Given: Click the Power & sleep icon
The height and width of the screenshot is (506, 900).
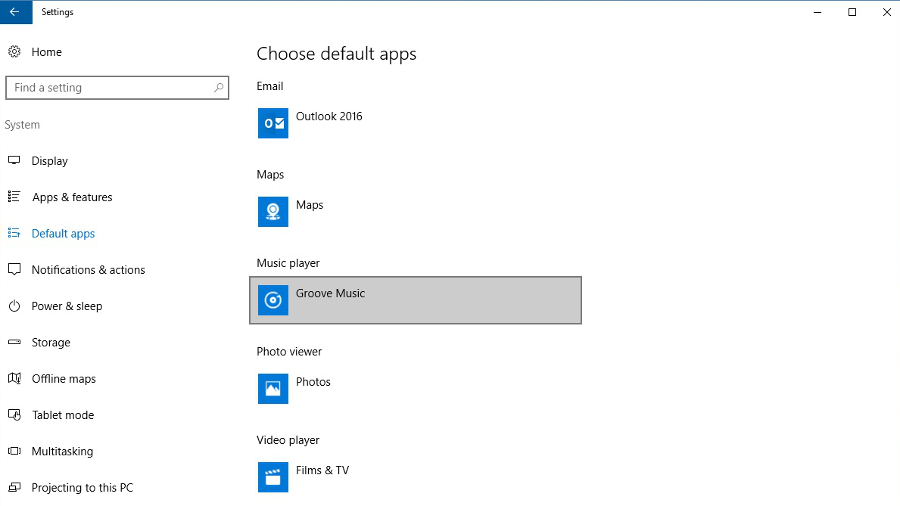Looking at the screenshot, I should coord(14,306).
